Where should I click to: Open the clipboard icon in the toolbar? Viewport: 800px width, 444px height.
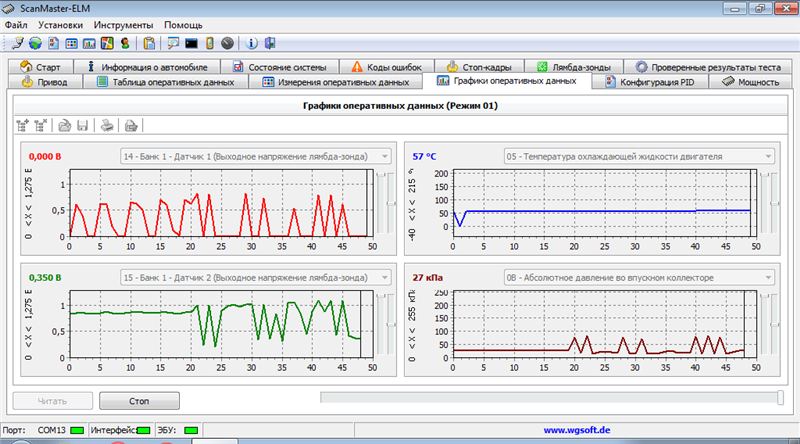tap(149, 43)
